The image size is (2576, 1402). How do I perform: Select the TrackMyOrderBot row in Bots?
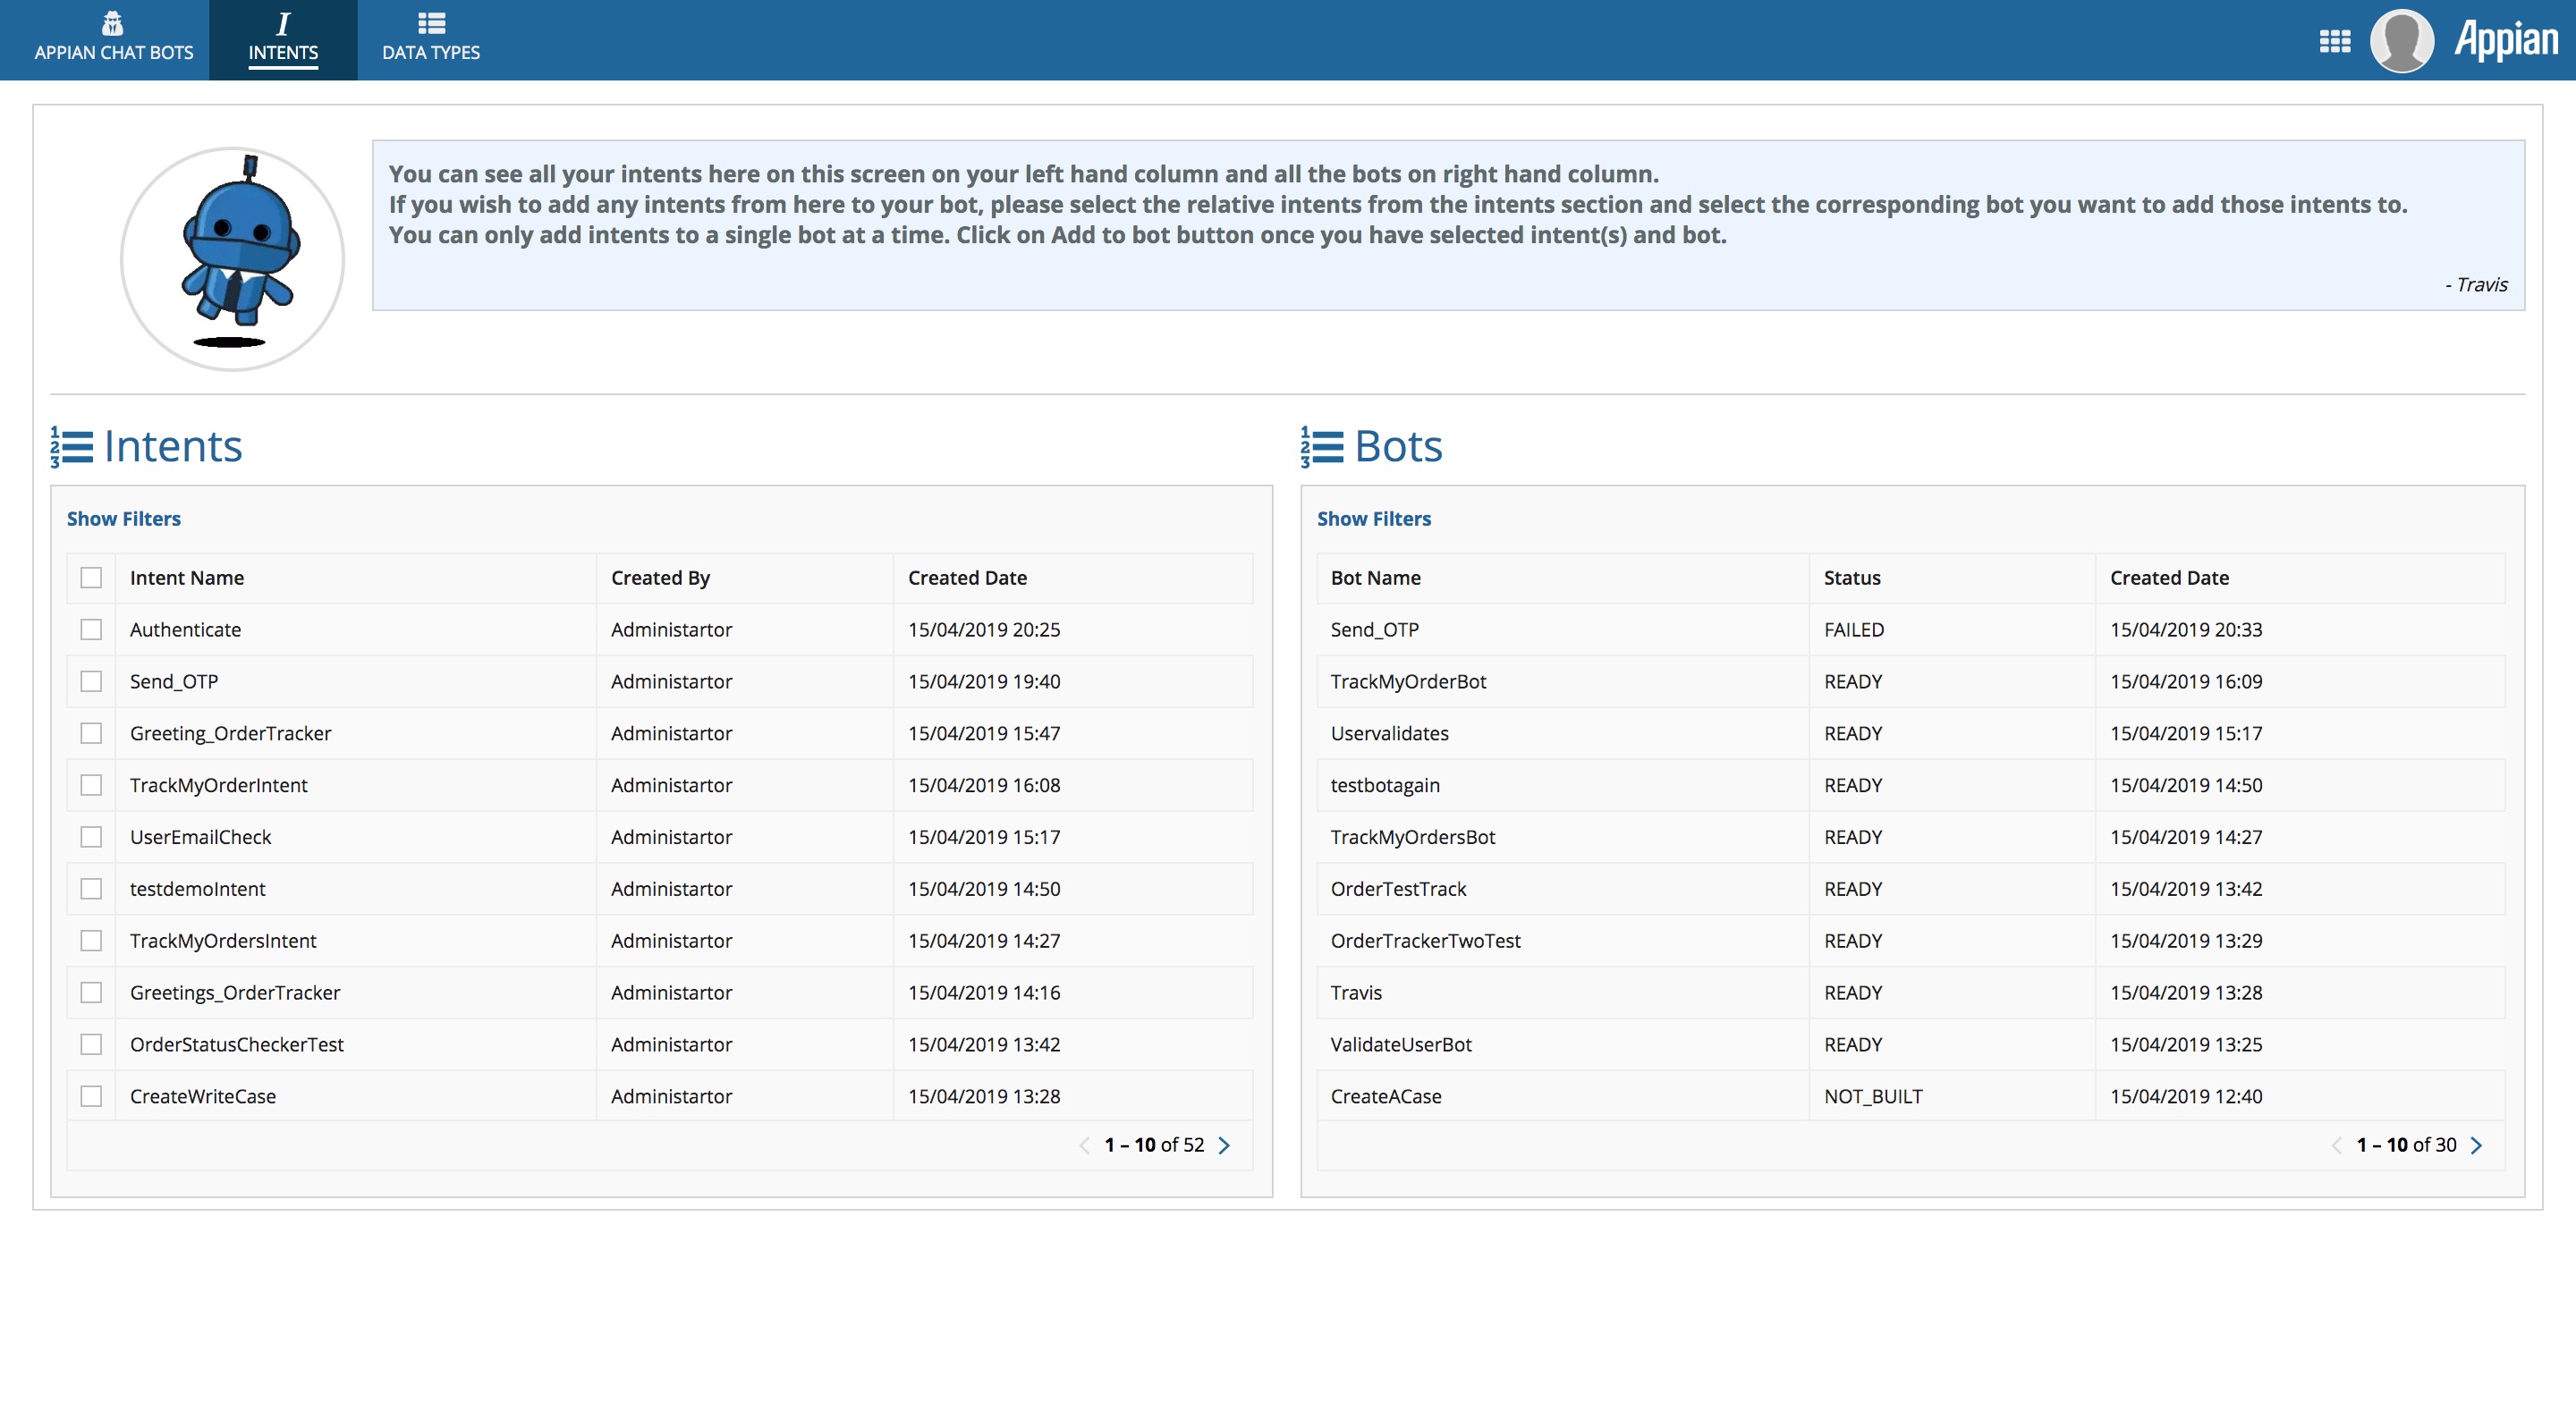(1408, 682)
